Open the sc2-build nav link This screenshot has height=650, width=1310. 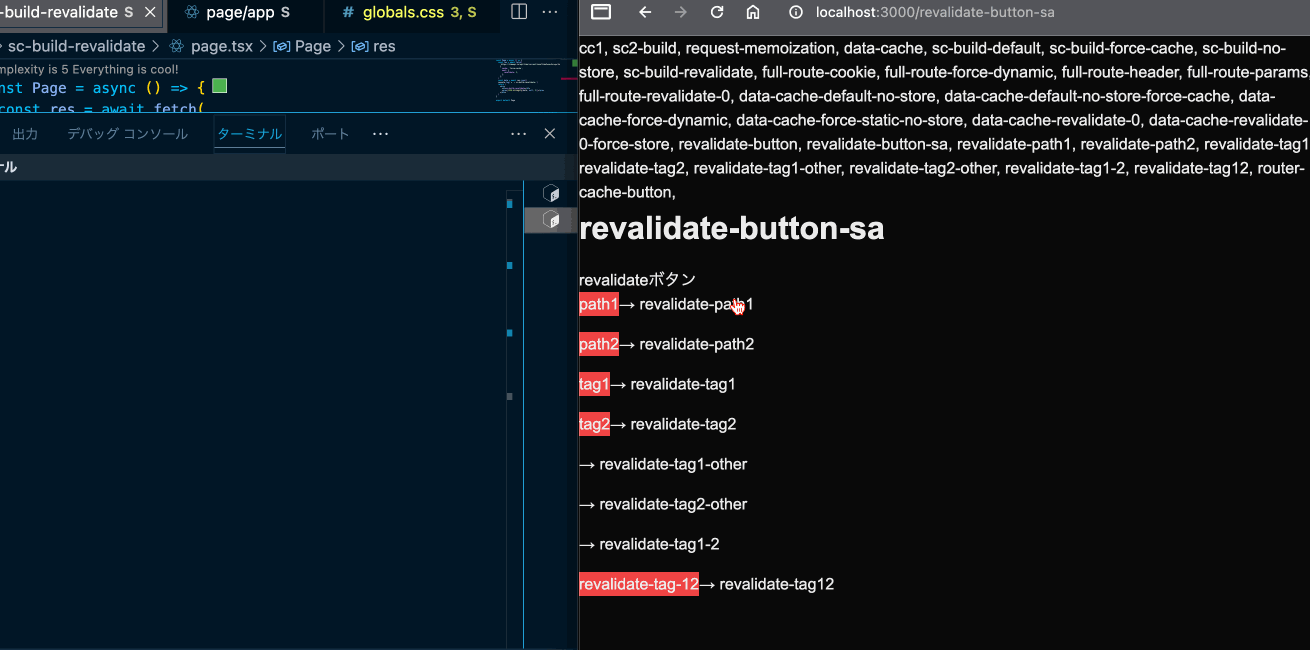646,48
